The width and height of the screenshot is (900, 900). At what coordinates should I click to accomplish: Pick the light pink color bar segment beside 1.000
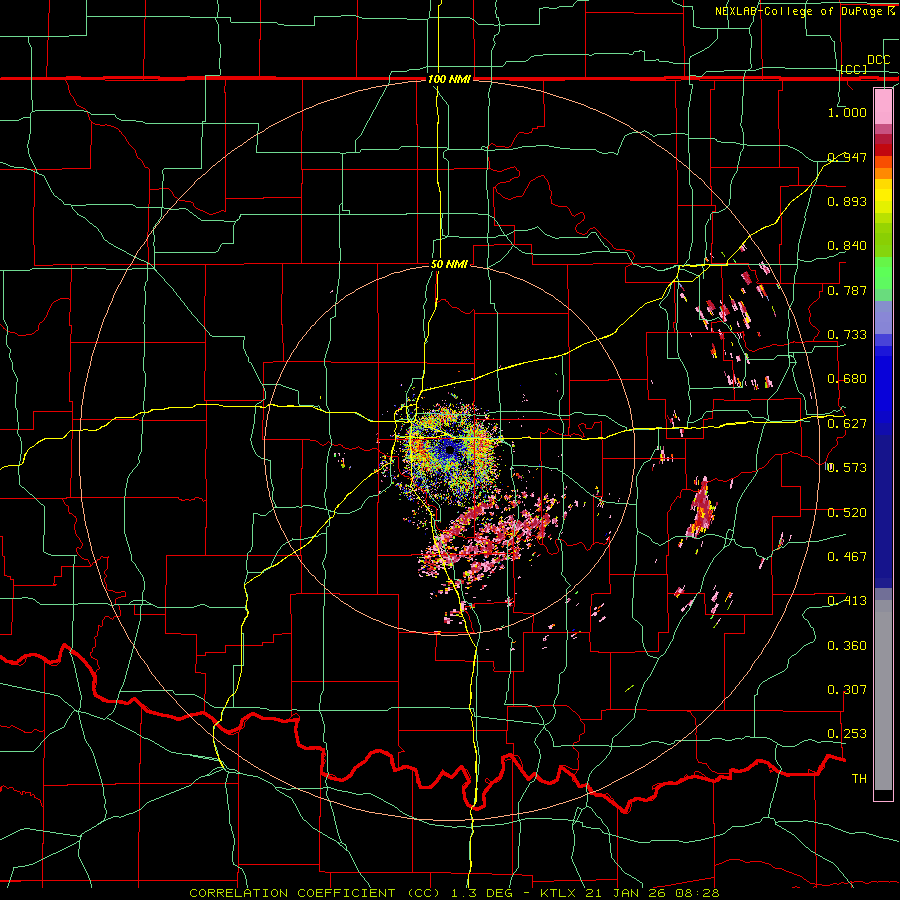click(x=883, y=107)
